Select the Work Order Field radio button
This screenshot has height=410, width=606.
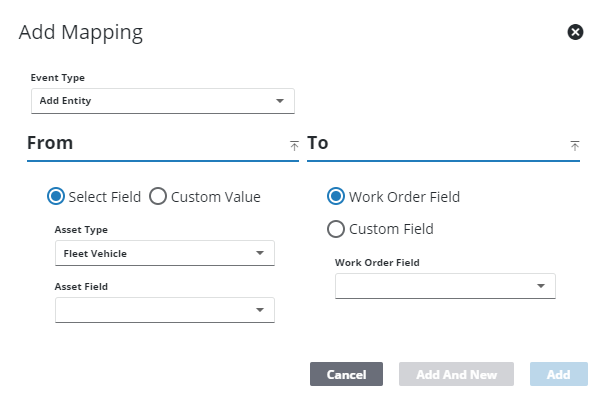(x=336, y=197)
